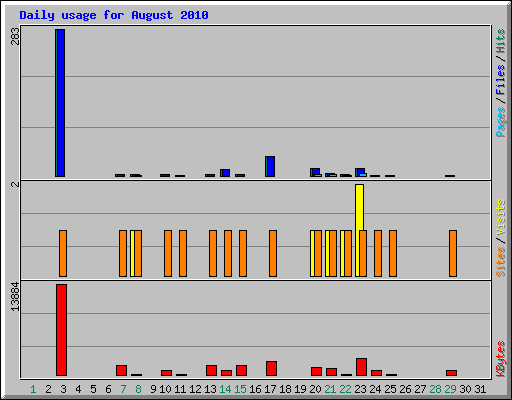
Task: Click the 'Sites' legend label
Action: (500, 262)
